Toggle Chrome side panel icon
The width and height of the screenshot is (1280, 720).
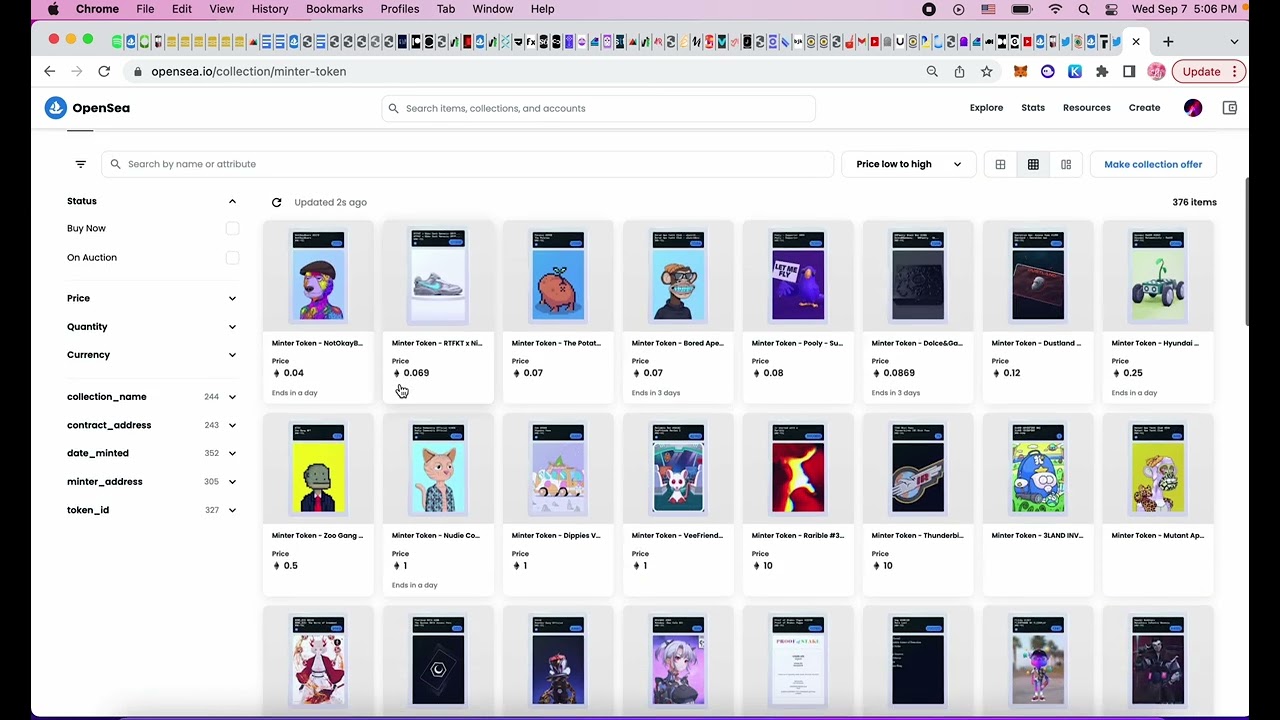coord(1129,71)
